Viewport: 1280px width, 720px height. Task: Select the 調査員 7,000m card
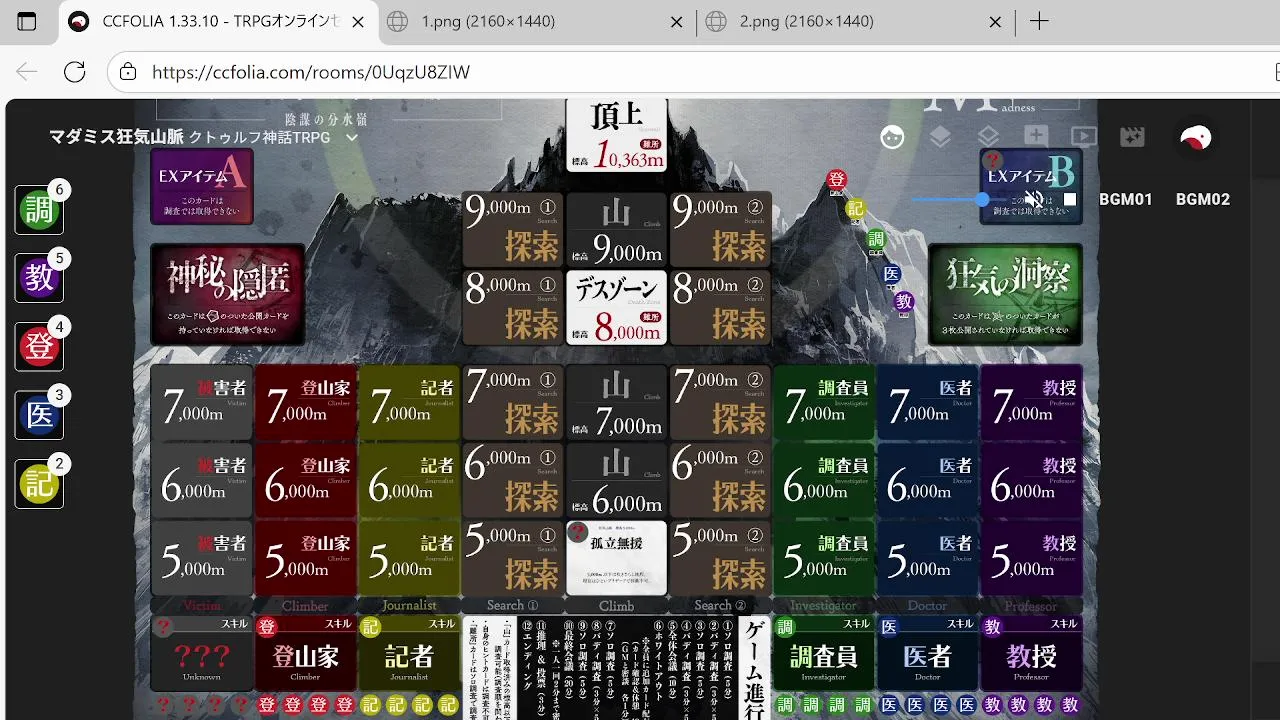[824, 402]
